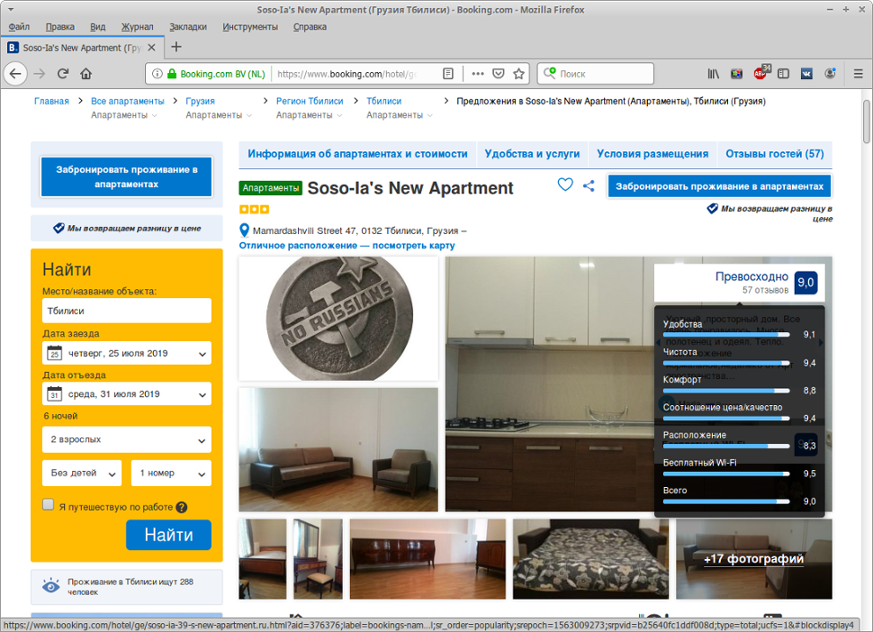The image size is (873, 632).
Task: Toggle Reader View icon in address bar
Action: click(x=448, y=74)
